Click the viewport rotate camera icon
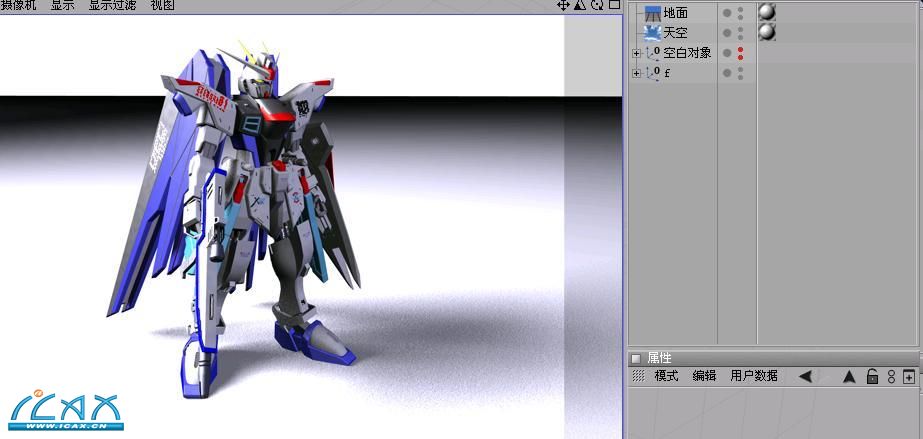923x439 pixels. 596,5
